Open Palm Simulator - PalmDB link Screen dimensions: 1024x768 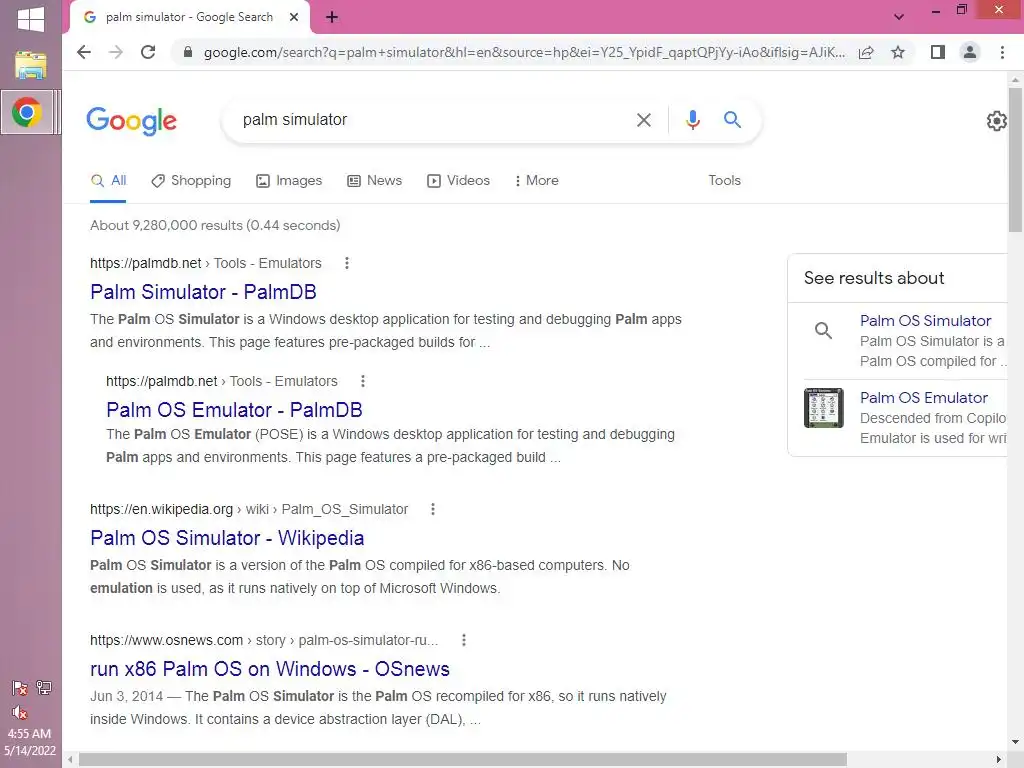tap(203, 292)
